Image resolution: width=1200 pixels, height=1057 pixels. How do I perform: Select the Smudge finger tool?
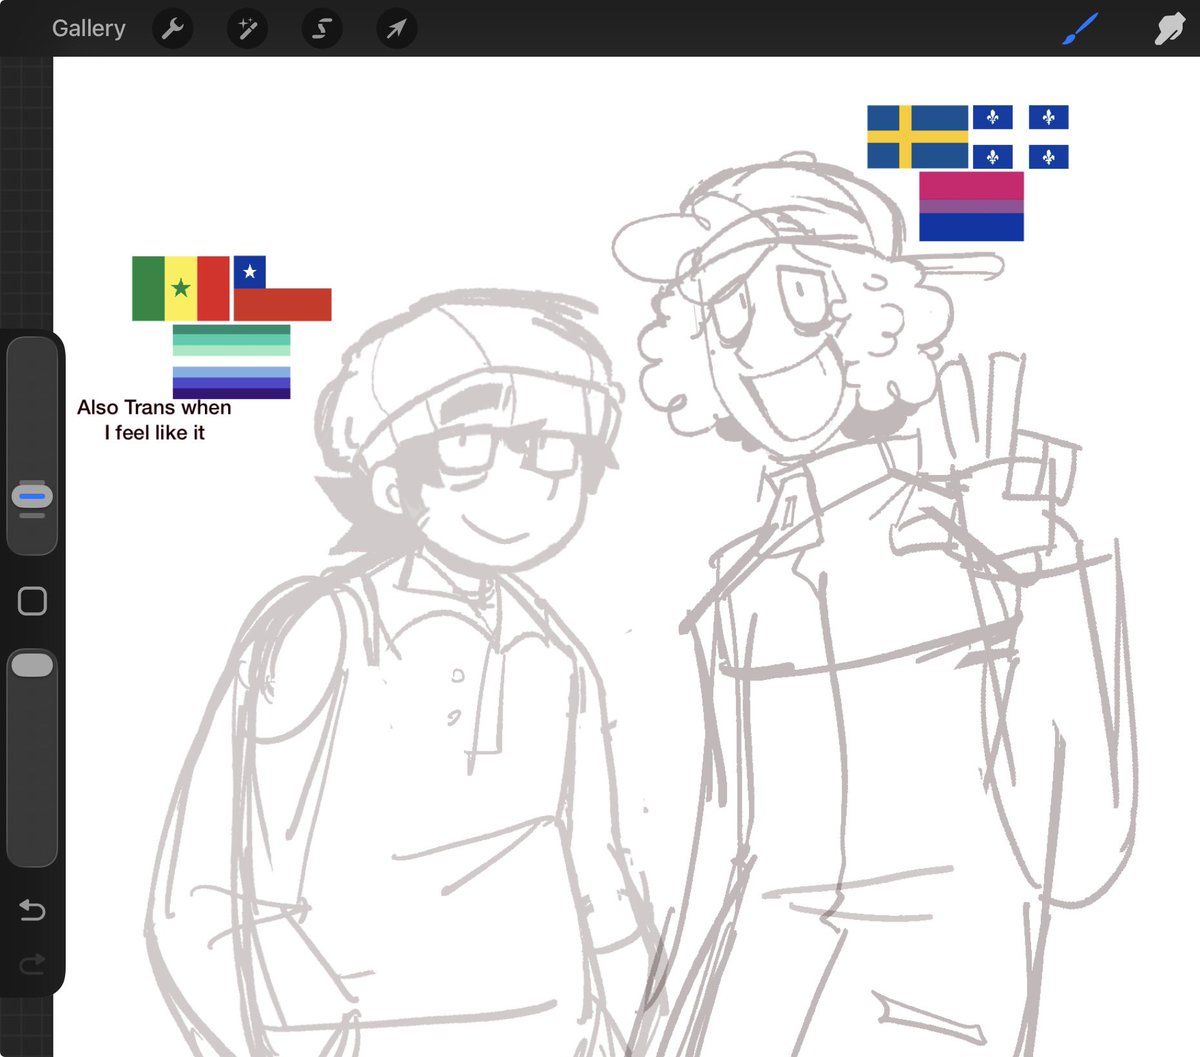pos(1169,29)
